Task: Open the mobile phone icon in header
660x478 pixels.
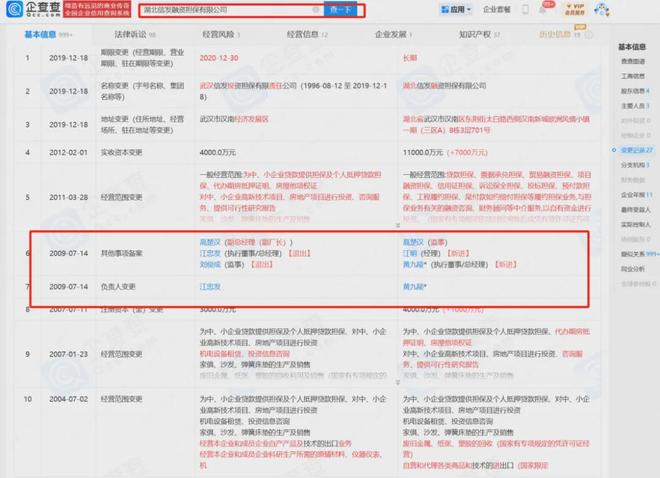Action: pos(525,9)
